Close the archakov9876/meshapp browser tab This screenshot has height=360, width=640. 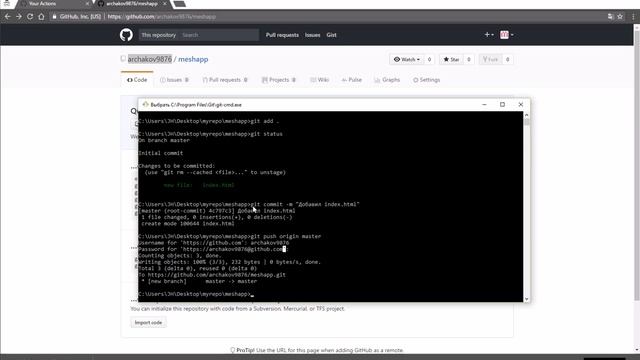click(x=164, y=4)
